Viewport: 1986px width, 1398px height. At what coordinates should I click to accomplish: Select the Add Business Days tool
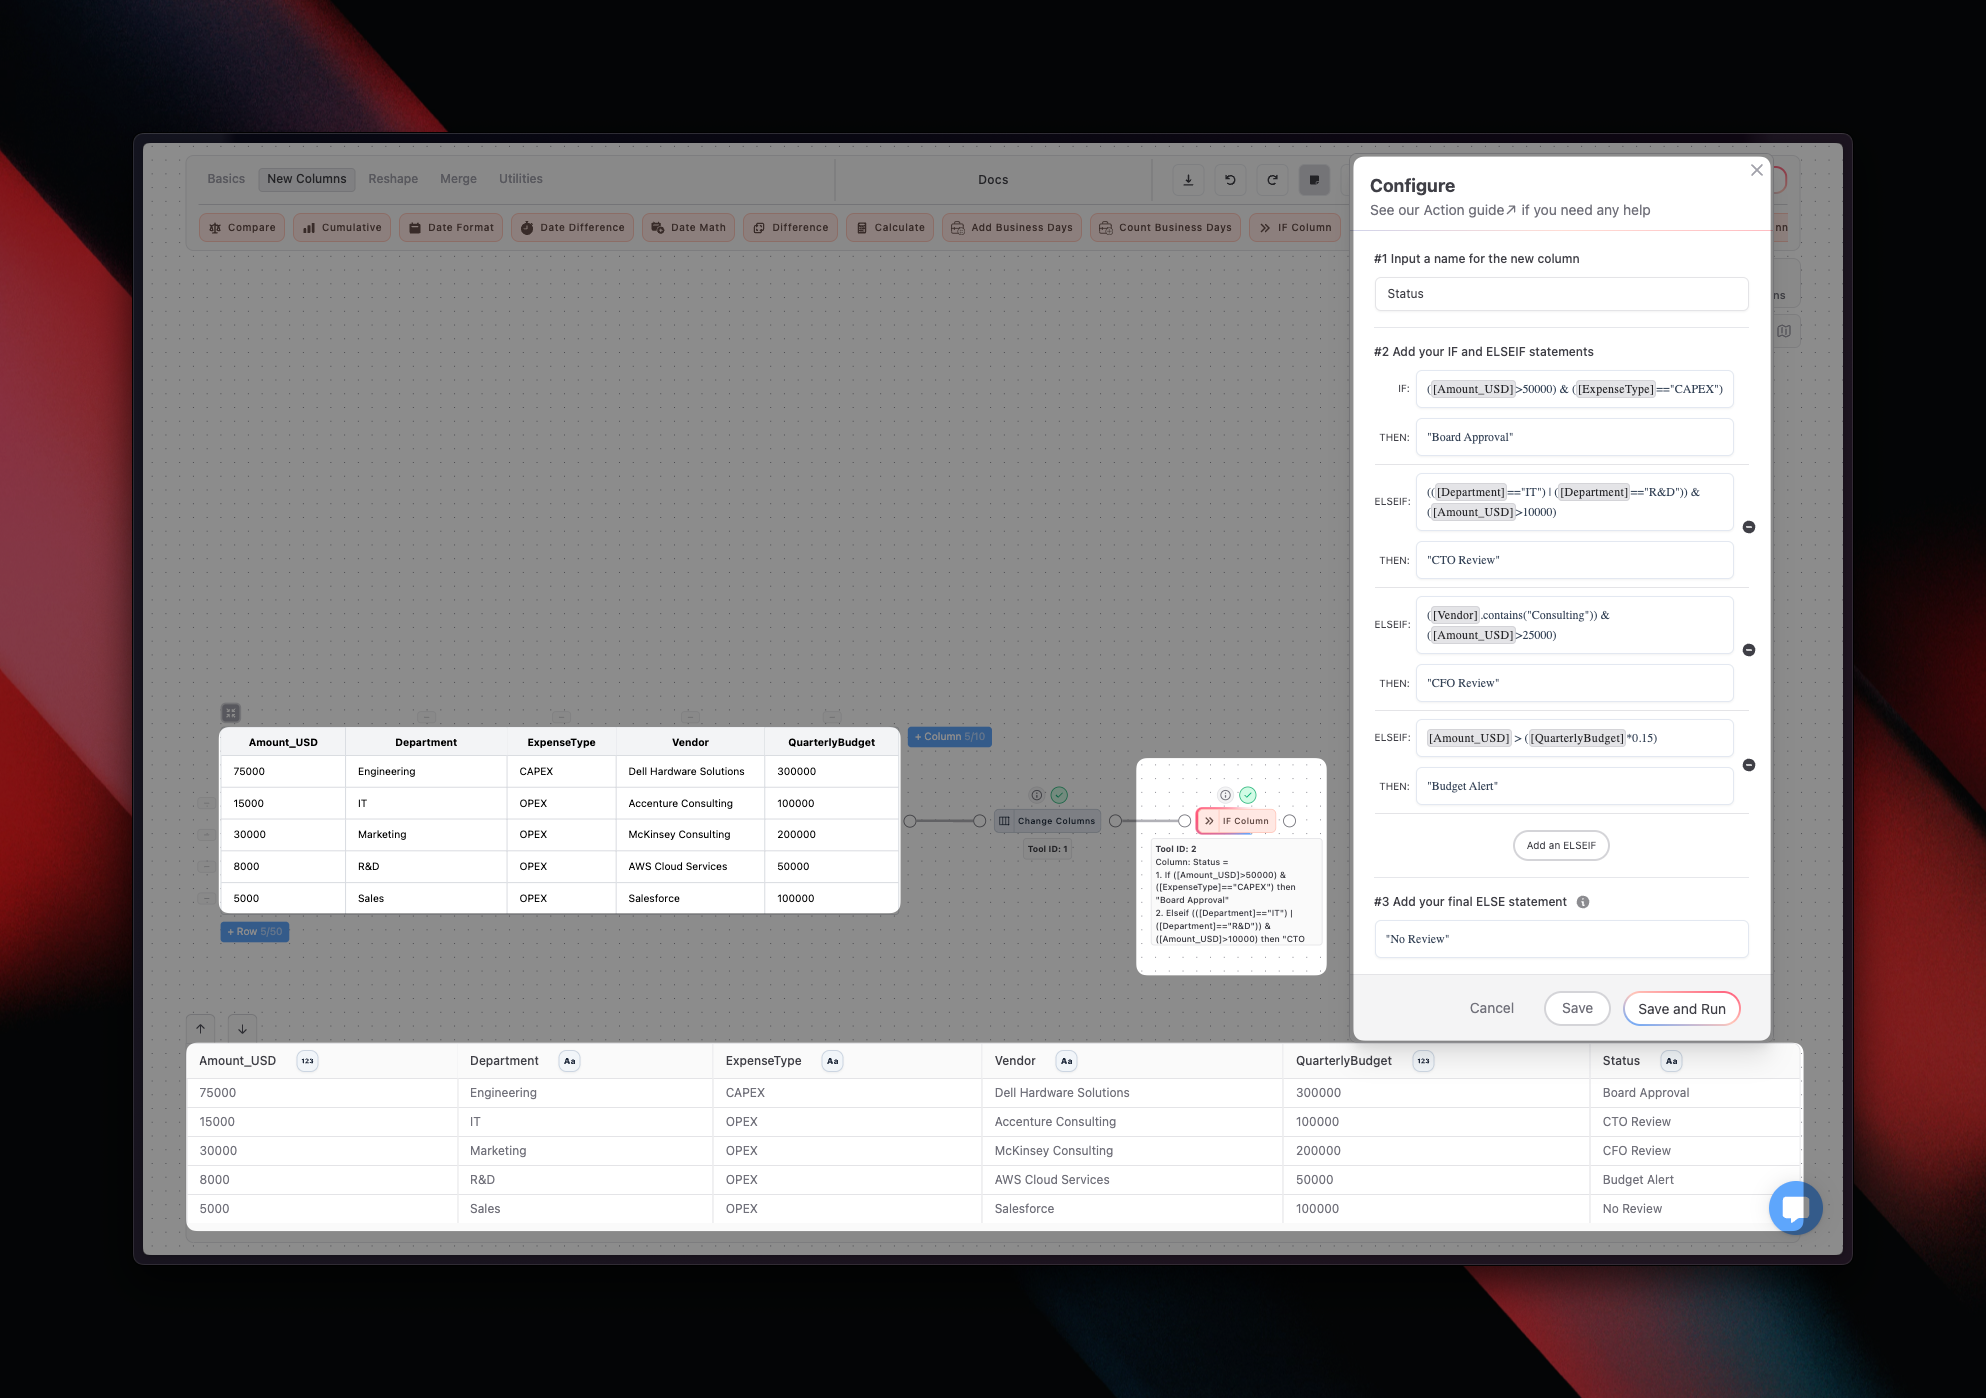tap(1011, 228)
